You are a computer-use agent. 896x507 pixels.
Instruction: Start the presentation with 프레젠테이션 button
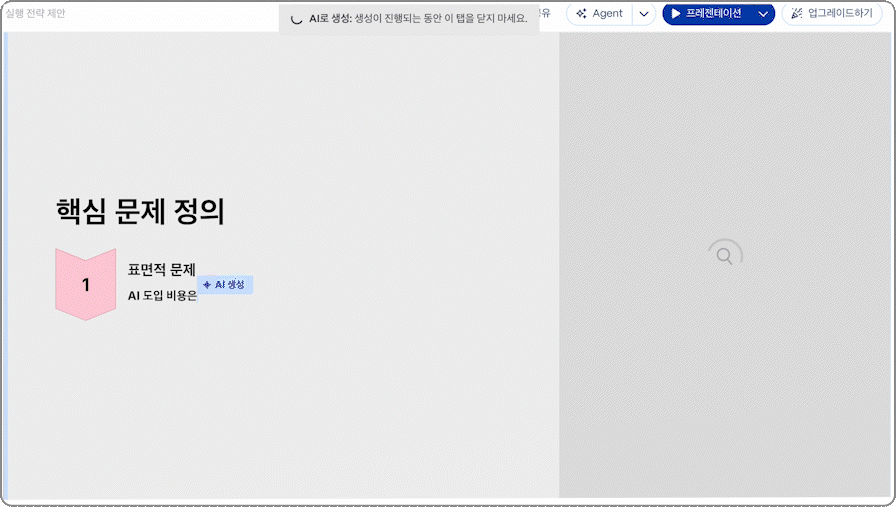coord(712,14)
